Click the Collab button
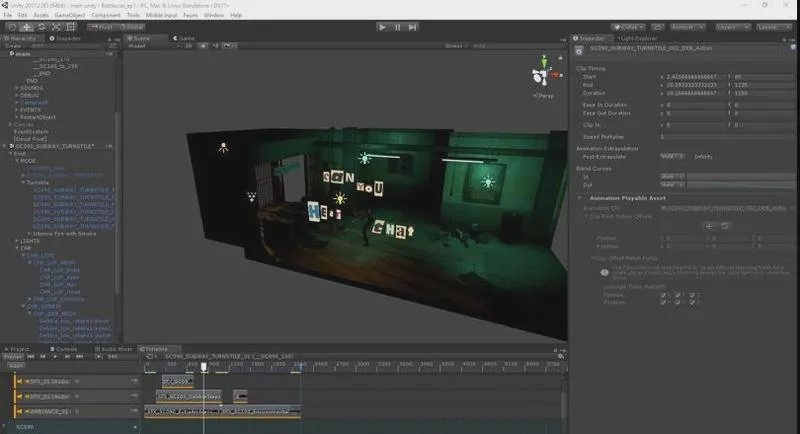 pos(629,27)
